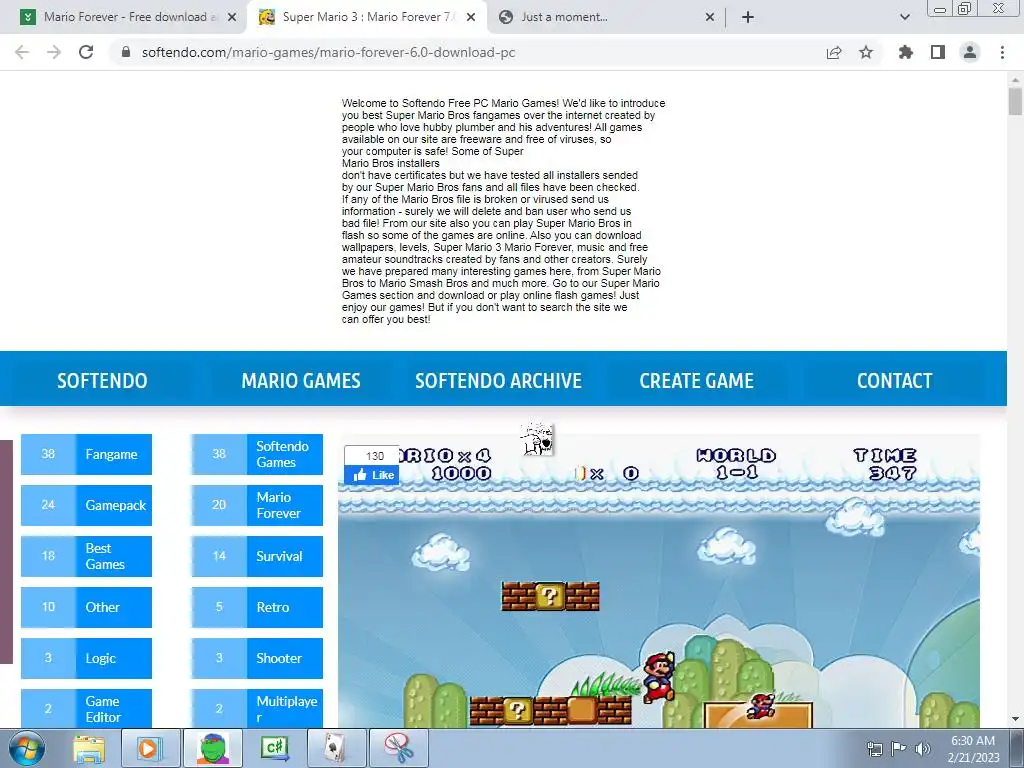Click the browser back arrow
1024x768 pixels.
[x=22, y=52]
